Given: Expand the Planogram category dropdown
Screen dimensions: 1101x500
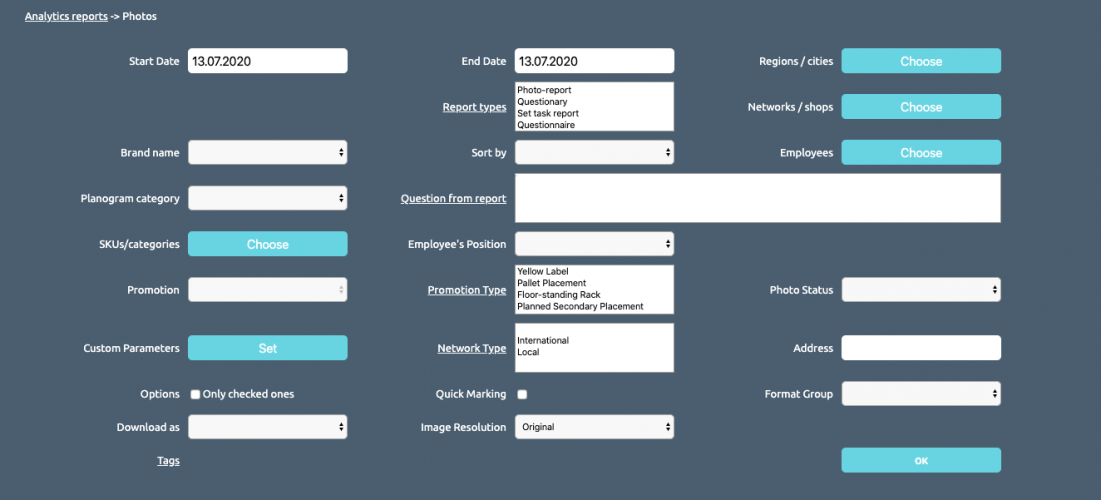Looking at the screenshot, I should coord(268,198).
